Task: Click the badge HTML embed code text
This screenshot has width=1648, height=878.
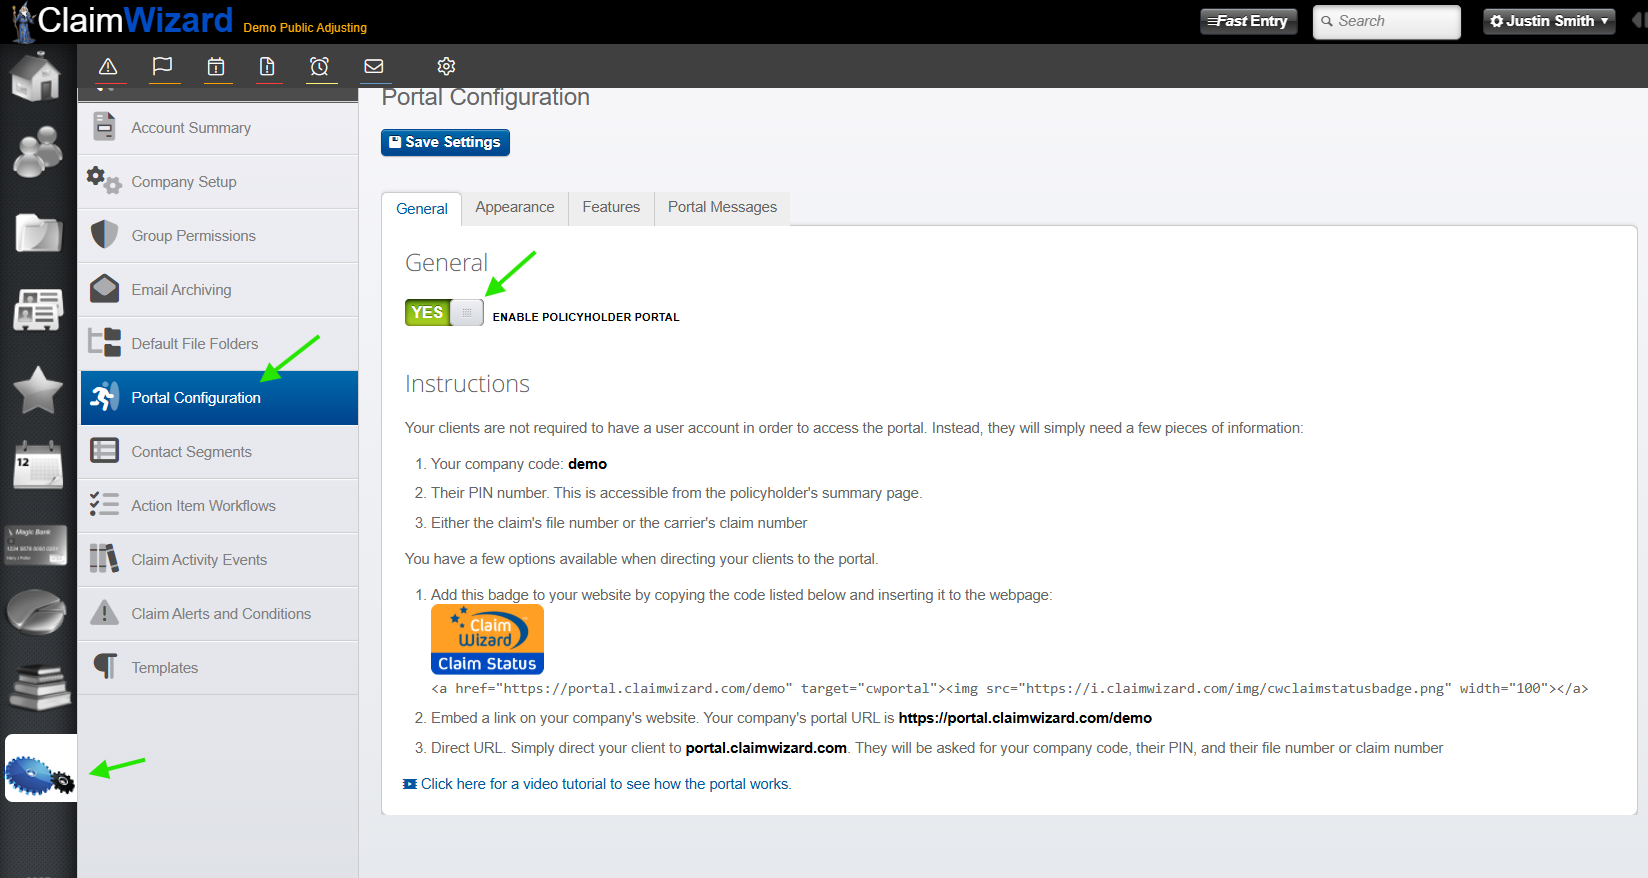Action: click(x=1009, y=688)
